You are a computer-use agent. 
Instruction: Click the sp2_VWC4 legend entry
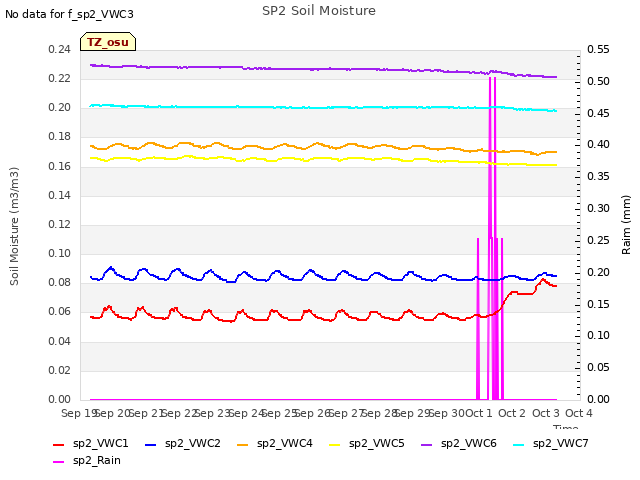[275, 444]
